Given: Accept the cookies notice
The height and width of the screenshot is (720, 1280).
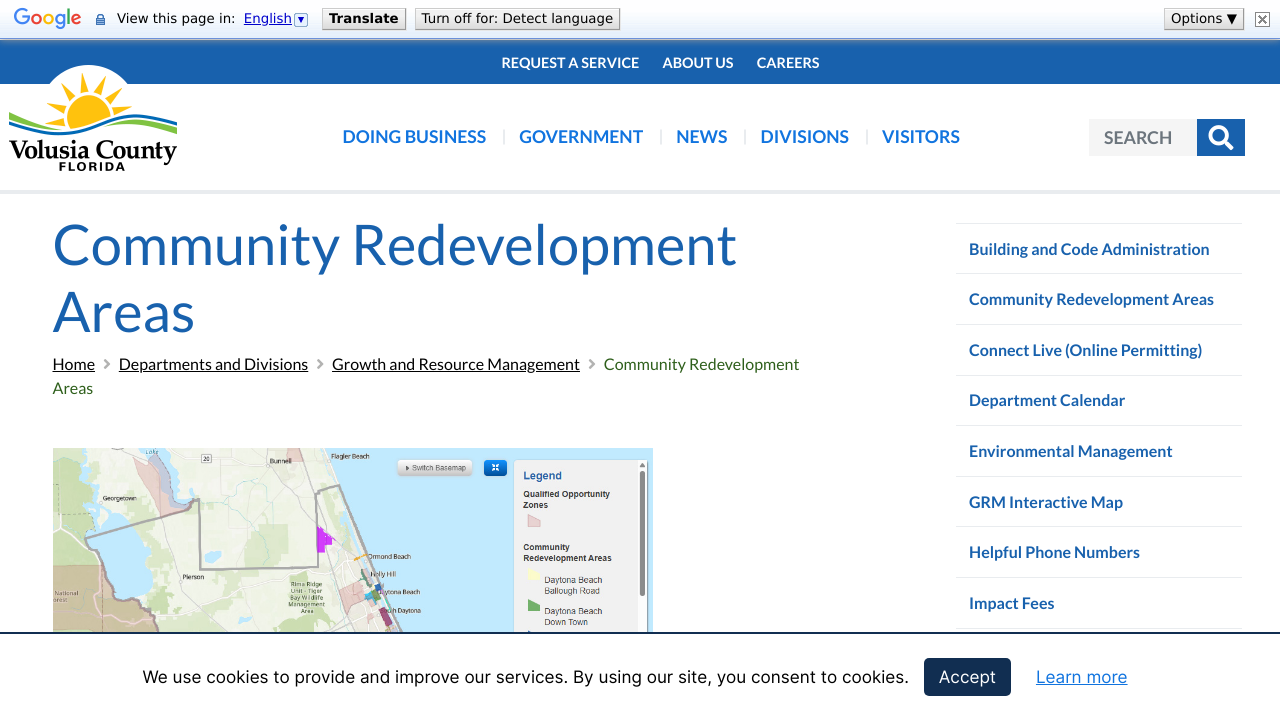Looking at the screenshot, I should pos(966,677).
